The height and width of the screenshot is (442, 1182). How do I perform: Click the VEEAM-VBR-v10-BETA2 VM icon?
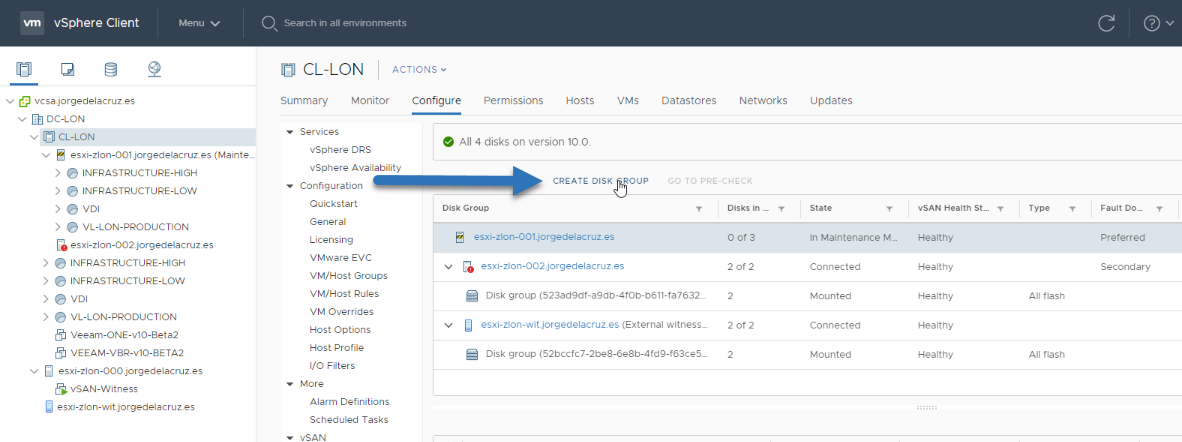click(x=61, y=353)
